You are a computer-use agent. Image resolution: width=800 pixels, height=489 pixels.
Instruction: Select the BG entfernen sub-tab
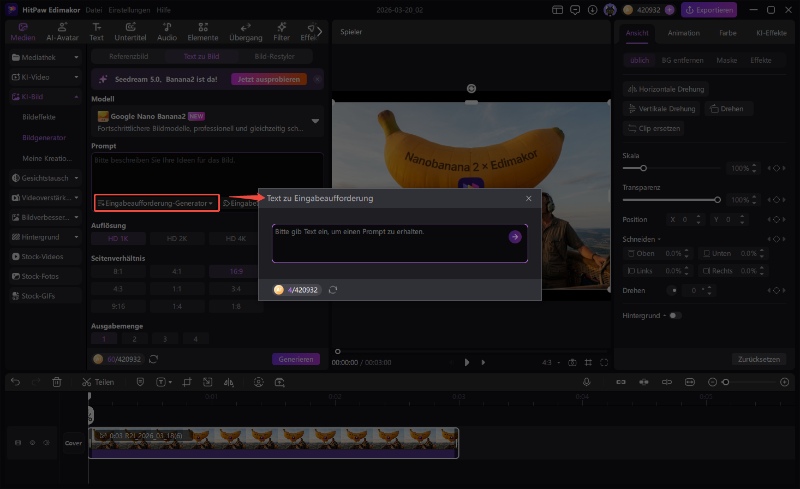682,60
